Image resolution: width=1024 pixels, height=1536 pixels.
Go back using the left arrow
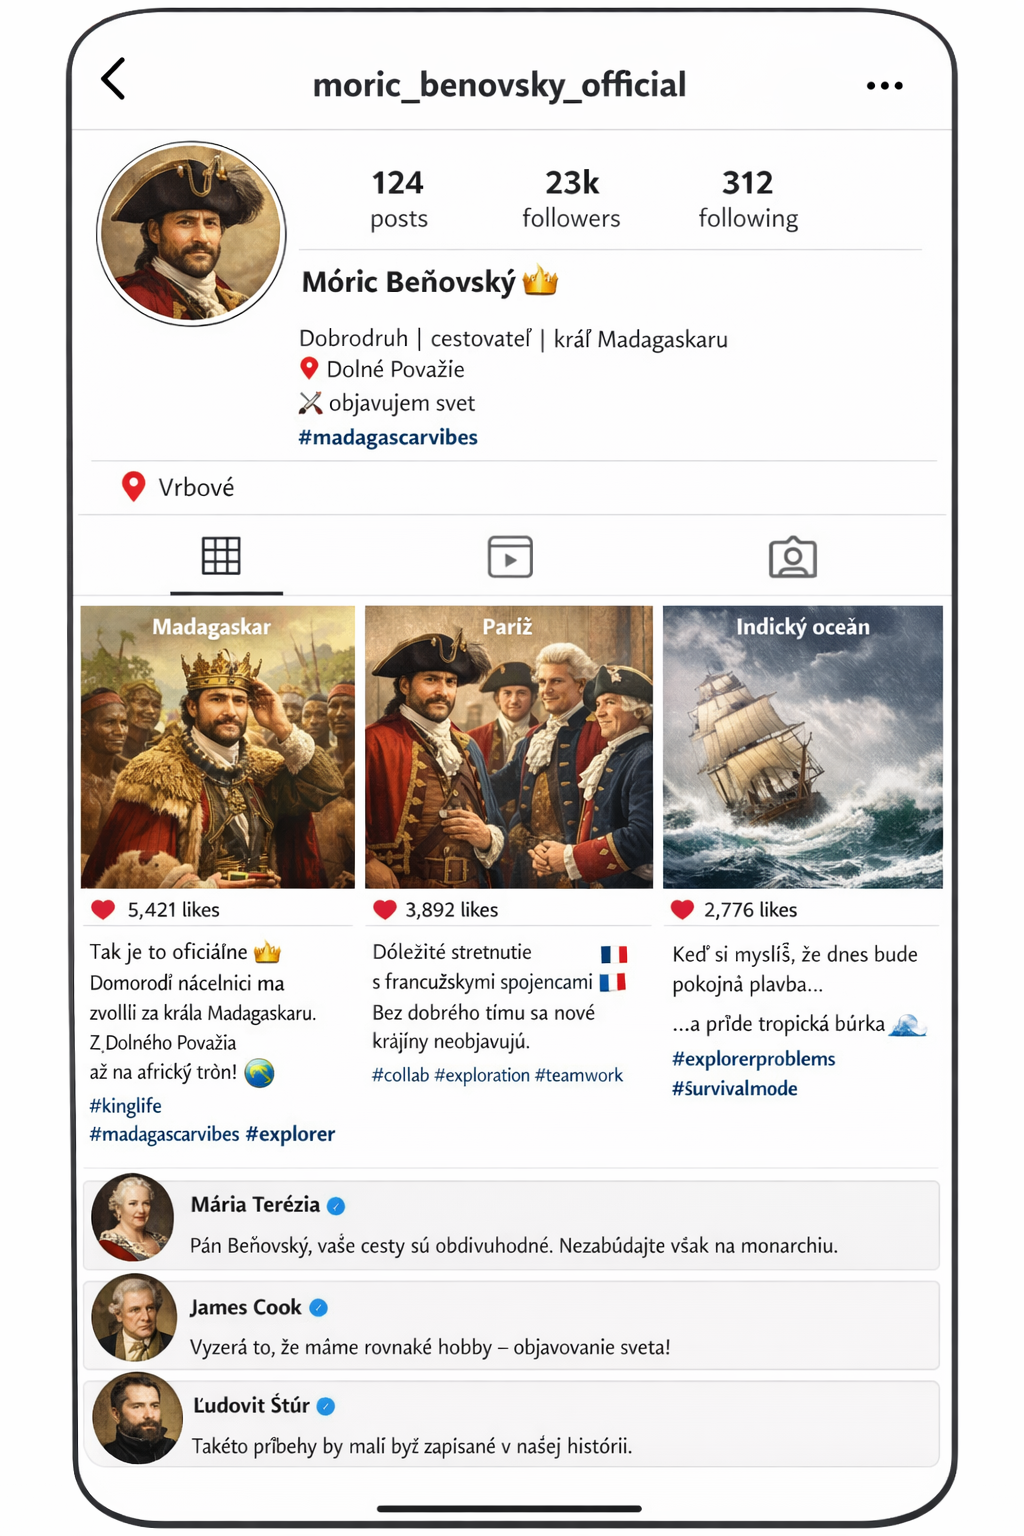point(114,79)
